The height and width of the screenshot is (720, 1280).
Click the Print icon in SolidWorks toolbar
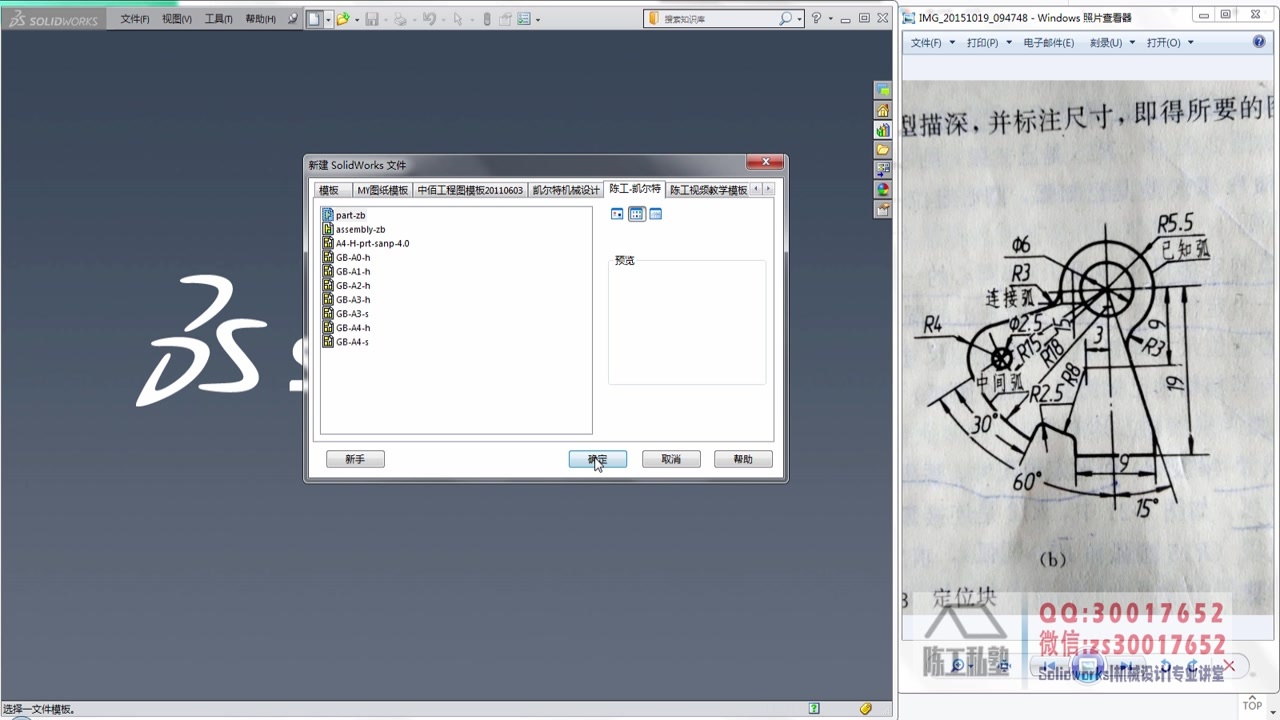[400, 19]
